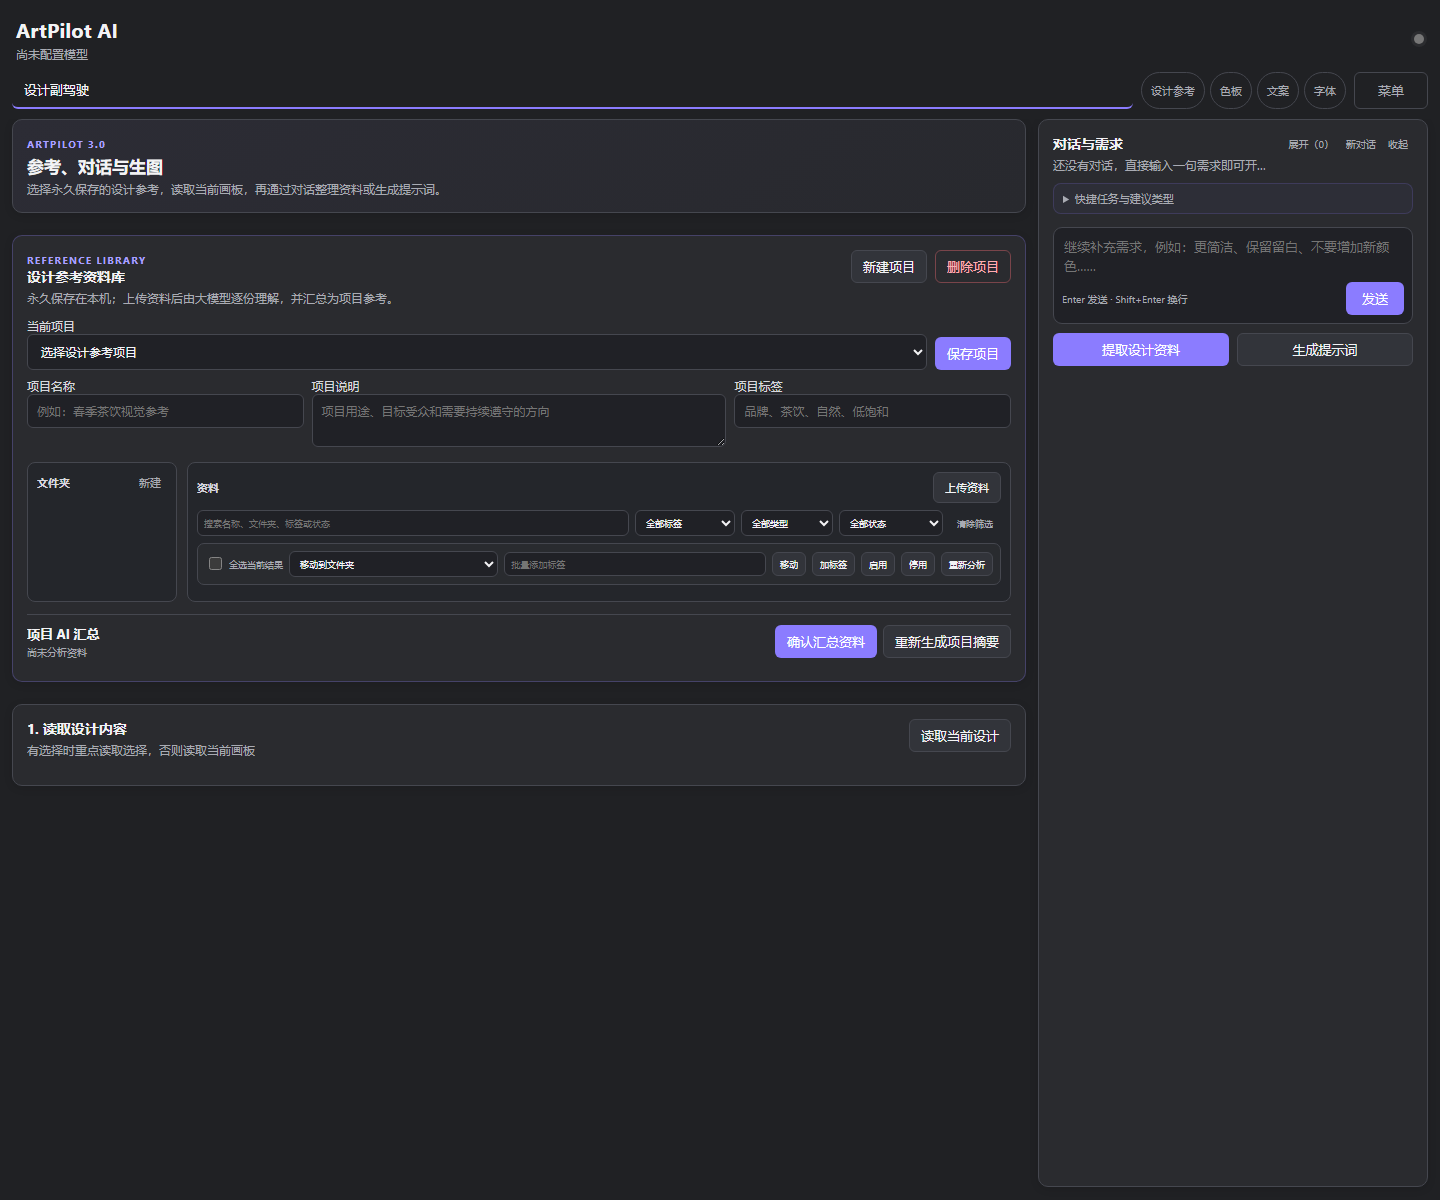Screen dimensions: 1440x1200
Task: Click the 删除项目 button
Action: (973, 267)
